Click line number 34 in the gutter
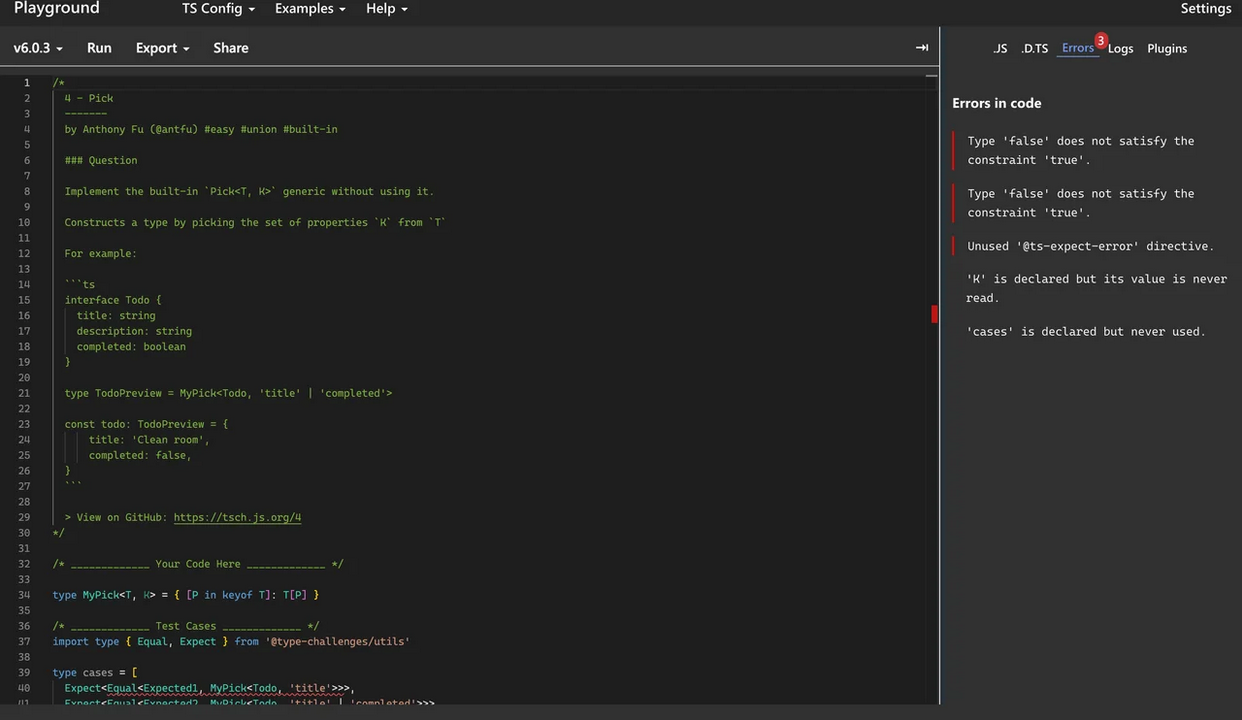The height and width of the screenshot is (720, 1242). coord(24,595)
